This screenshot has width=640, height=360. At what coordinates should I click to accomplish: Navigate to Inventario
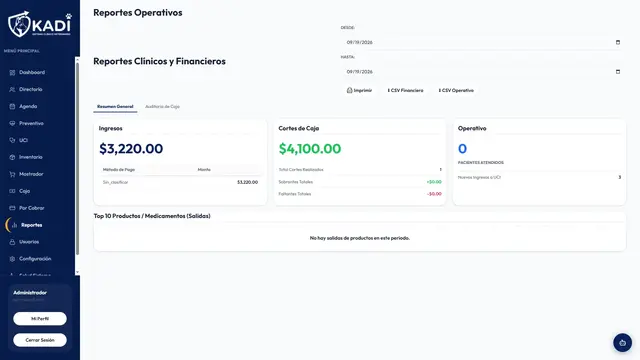tap(31, 157)
